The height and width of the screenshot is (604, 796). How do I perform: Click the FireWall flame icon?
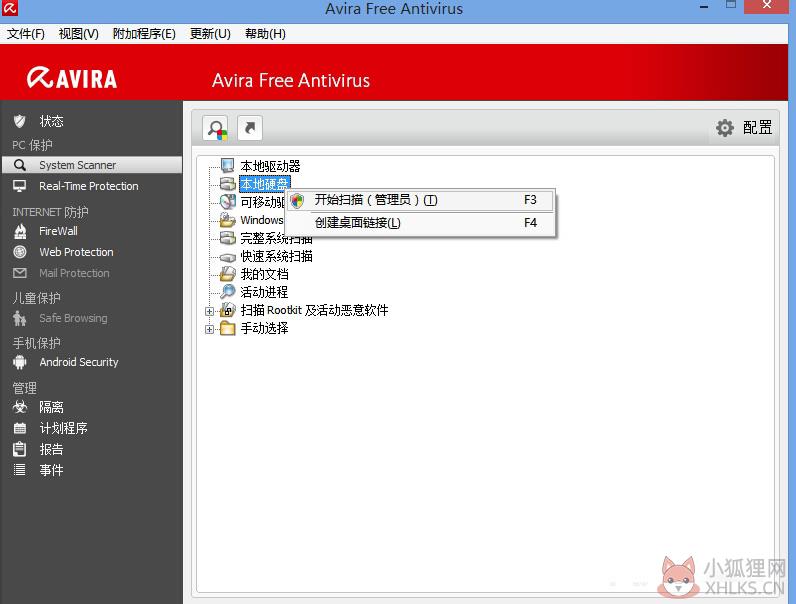[20, 231]
